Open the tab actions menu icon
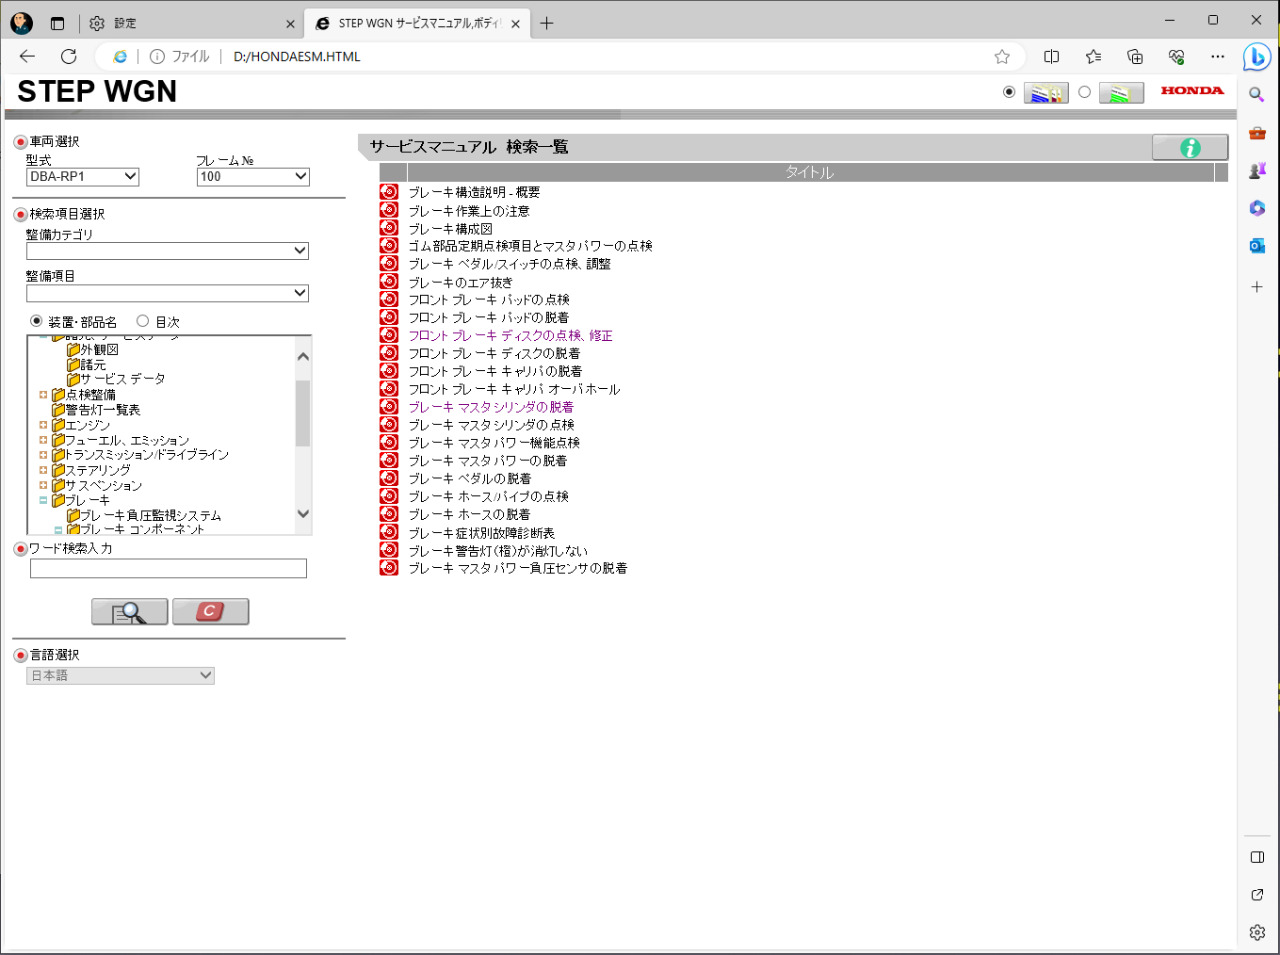 [57, 23]
